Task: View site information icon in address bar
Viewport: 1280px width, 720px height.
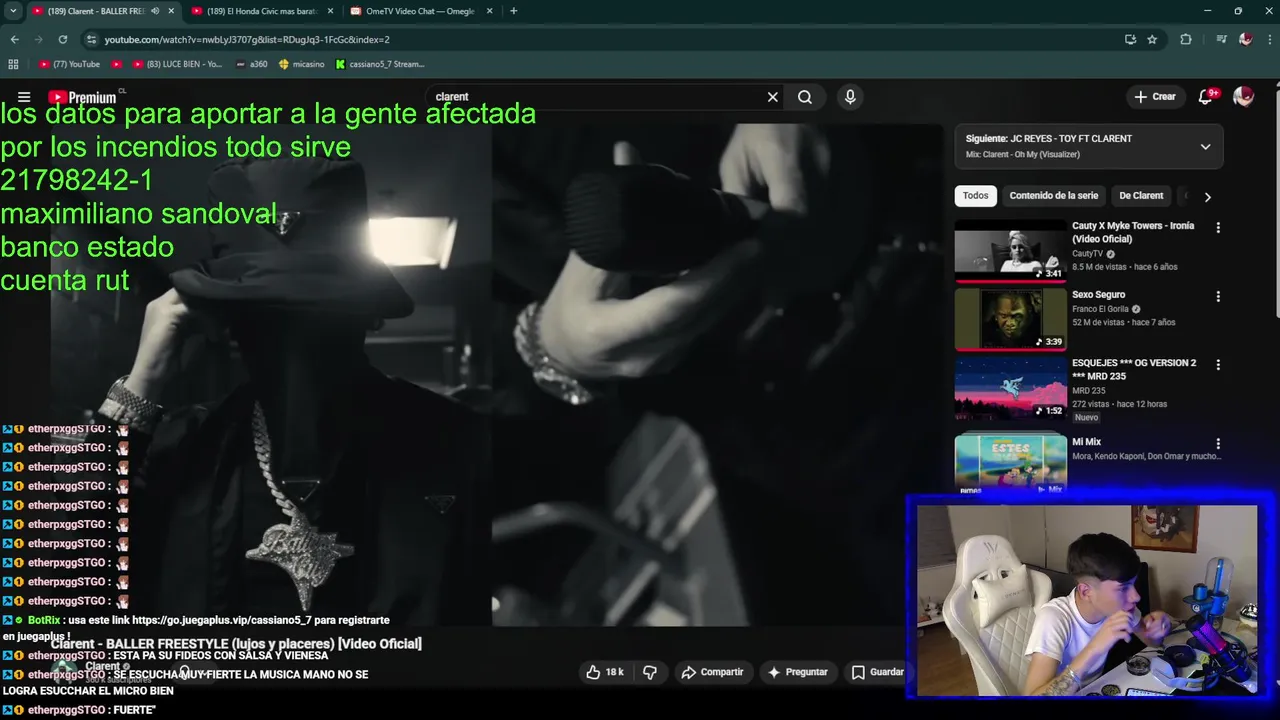Action: click(91, 39)
